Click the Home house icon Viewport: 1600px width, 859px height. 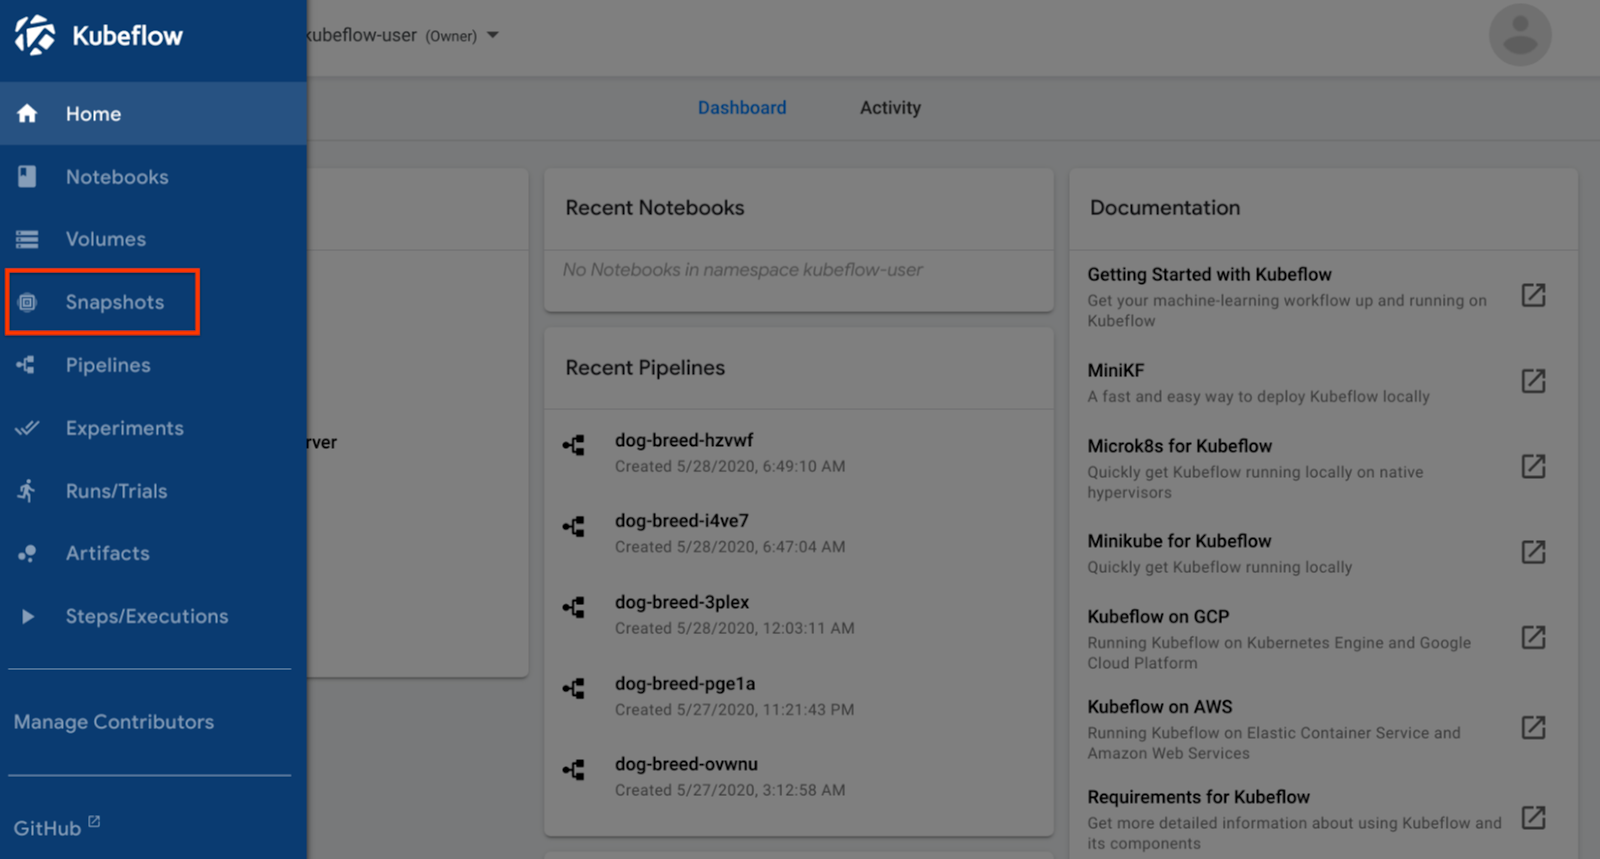click(27, 114)
